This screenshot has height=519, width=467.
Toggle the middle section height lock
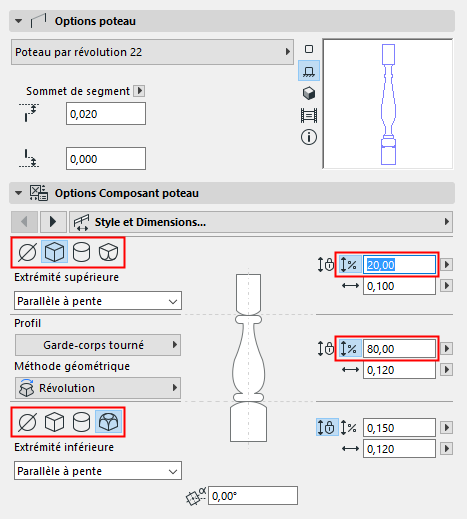click(x=326, y=349)
